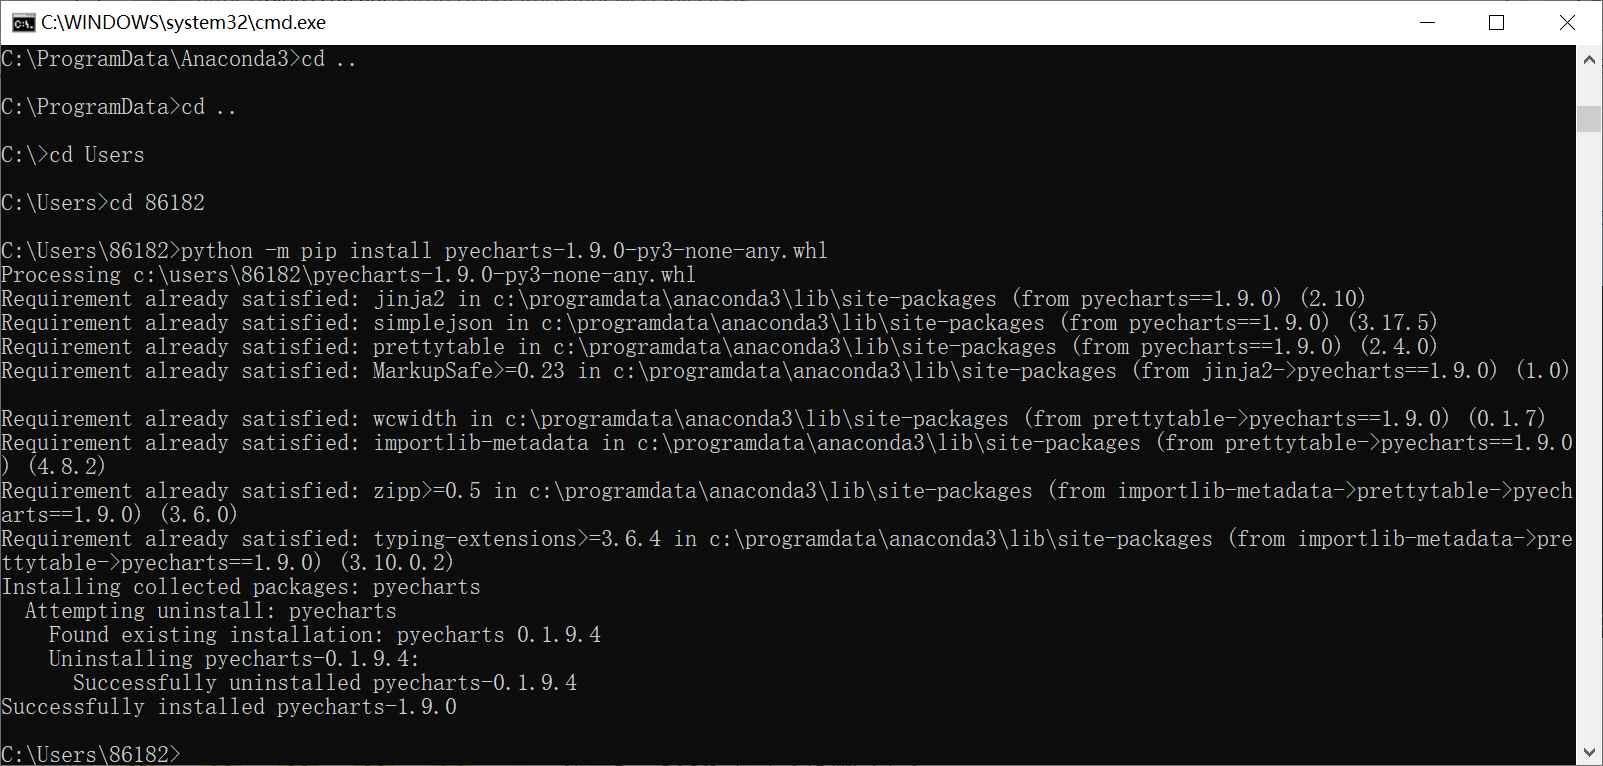The height and width of the screenshot is (766, 1603).
Task: Click the C:\WINDOWS\system32\cmd.exe title text
Action: (183, 23)
